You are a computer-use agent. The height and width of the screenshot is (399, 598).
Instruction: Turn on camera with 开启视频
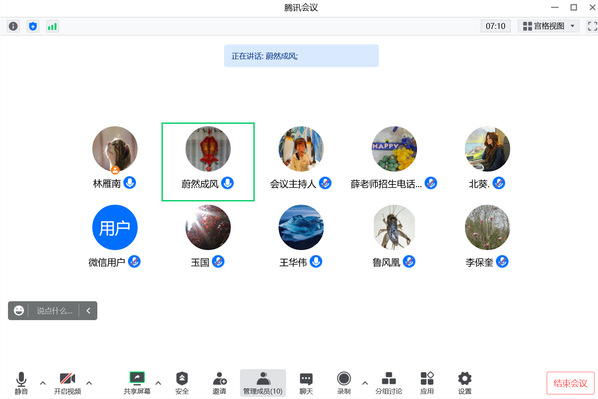click(68, 383)
